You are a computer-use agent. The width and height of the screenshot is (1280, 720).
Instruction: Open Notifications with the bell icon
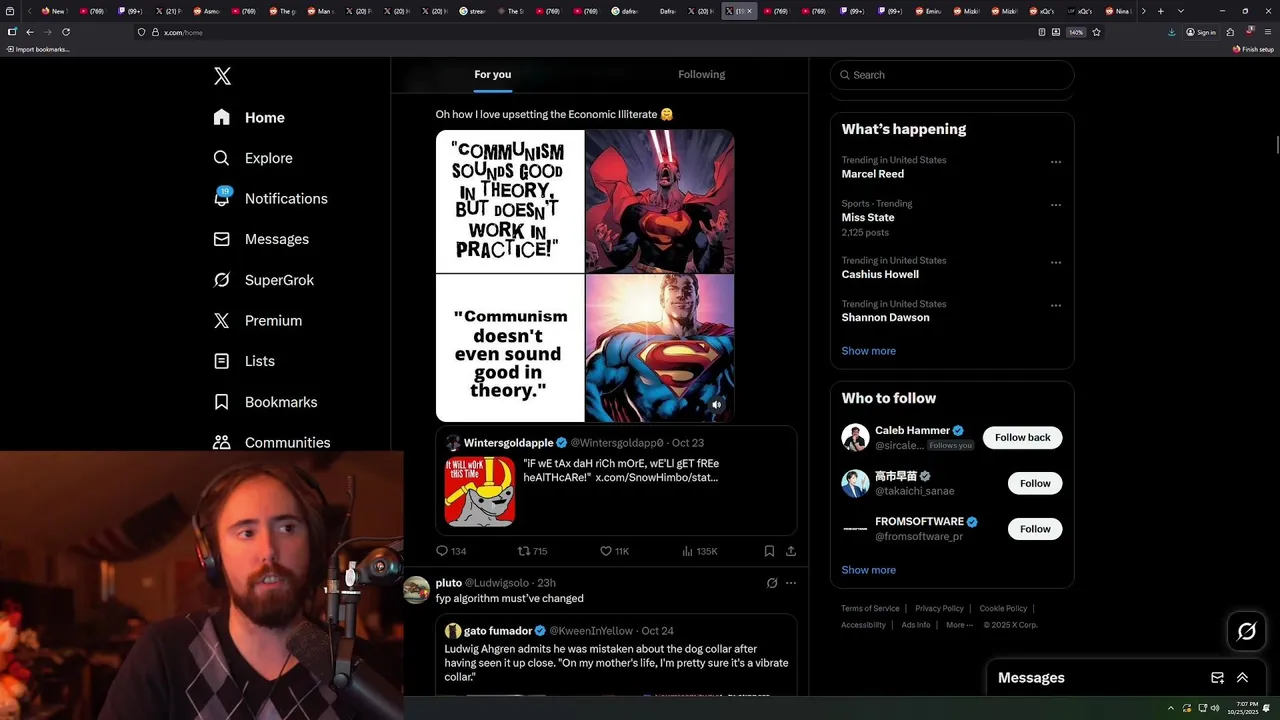coord(270,198)
